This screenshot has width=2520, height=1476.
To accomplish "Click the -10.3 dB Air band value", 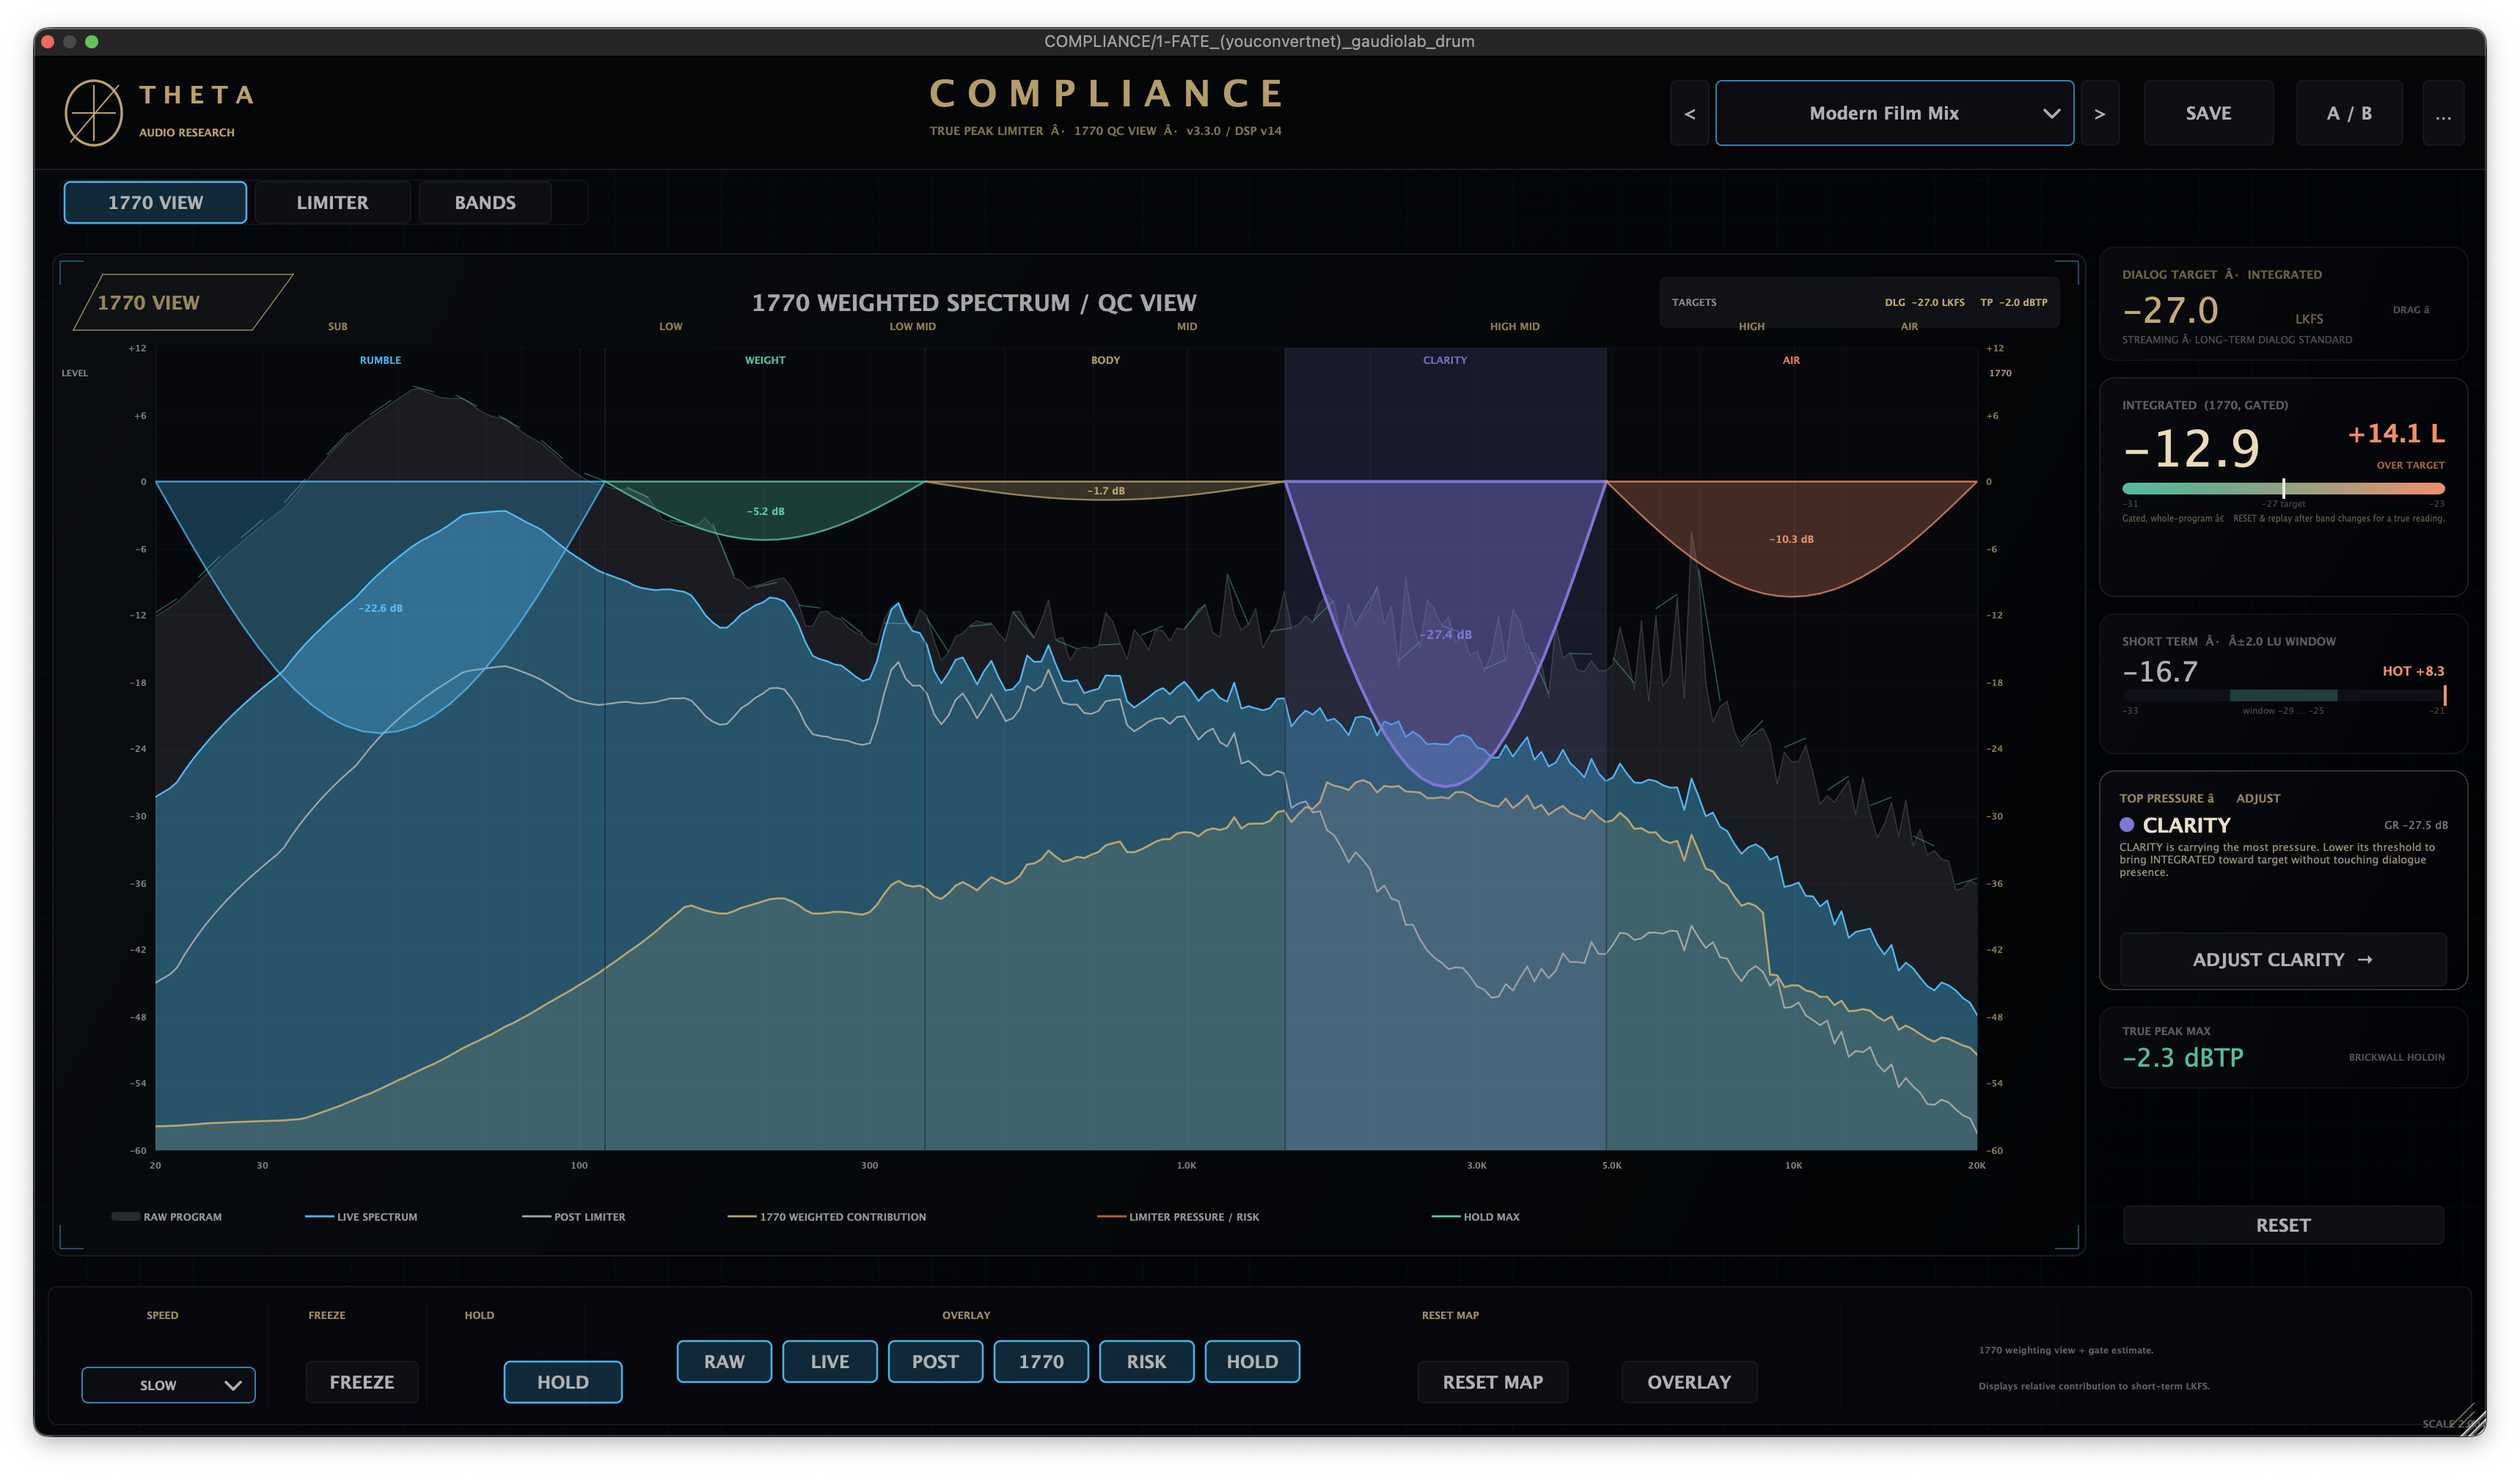I will [1791, 539].
